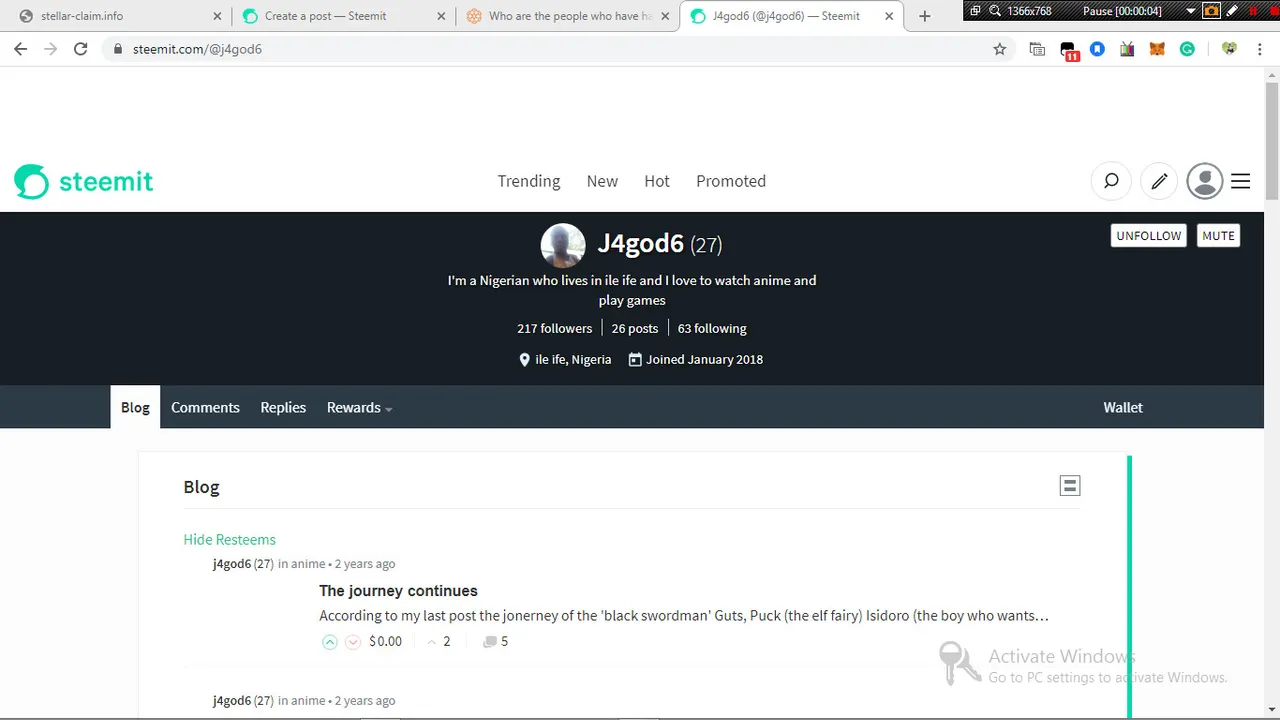Open the blue bookmark extension icon

click(1097, 48)
